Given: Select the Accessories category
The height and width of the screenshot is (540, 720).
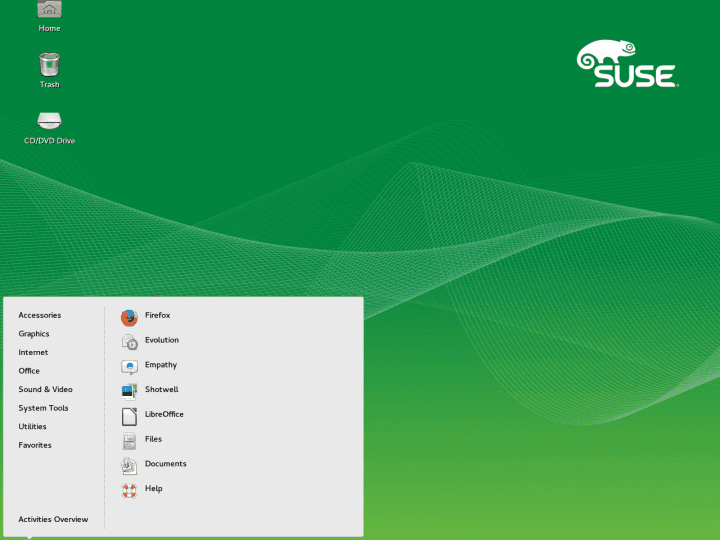Looking at the screenshot, I should (39, 315).
